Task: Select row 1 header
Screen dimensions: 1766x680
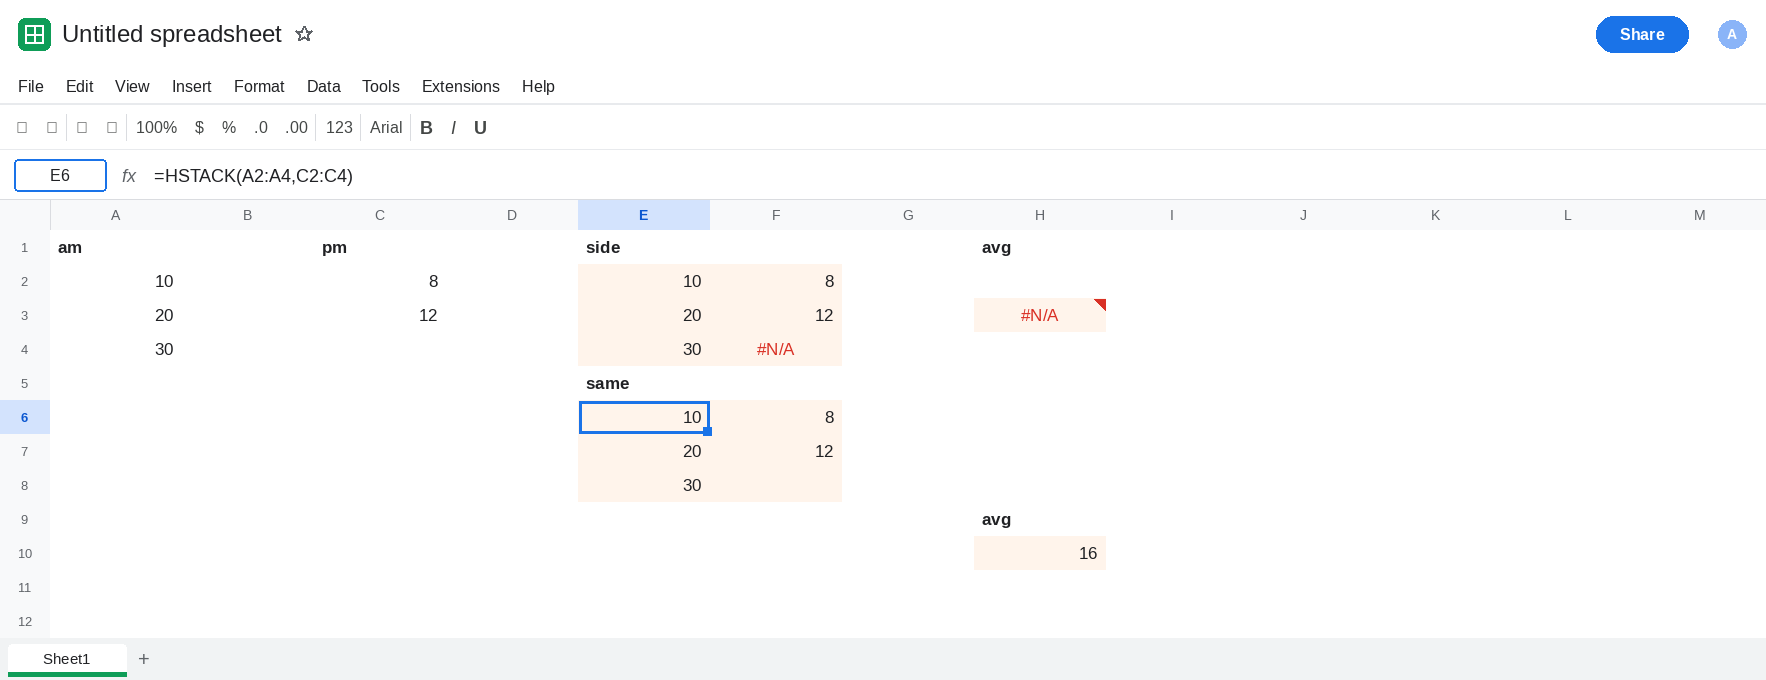Action: click(25, 247)
